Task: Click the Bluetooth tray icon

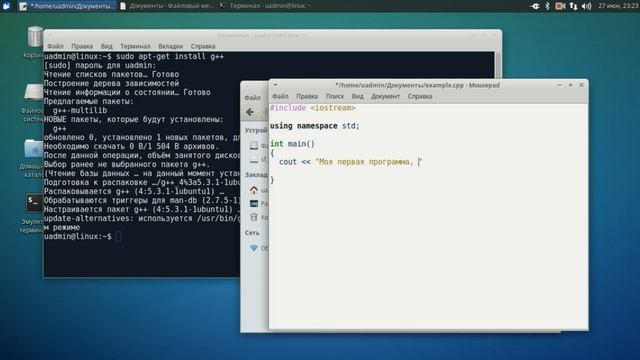Action: pyautogui.click(x=547, y=6)
